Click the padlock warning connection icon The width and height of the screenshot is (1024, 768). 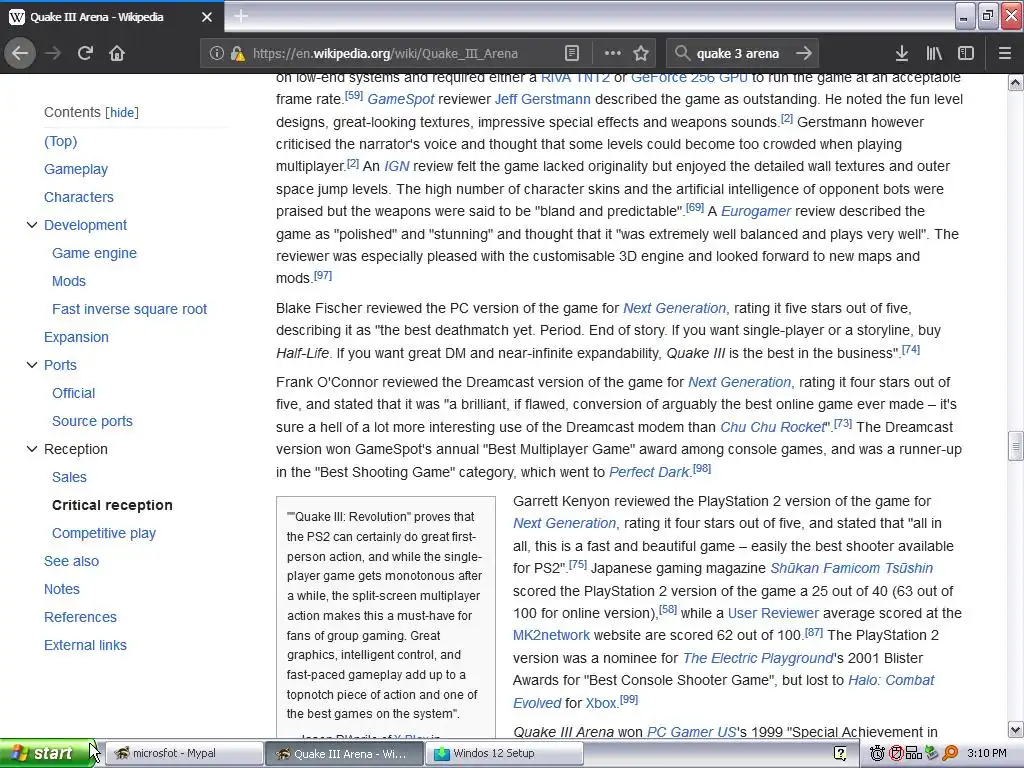[x=237, y=54]
